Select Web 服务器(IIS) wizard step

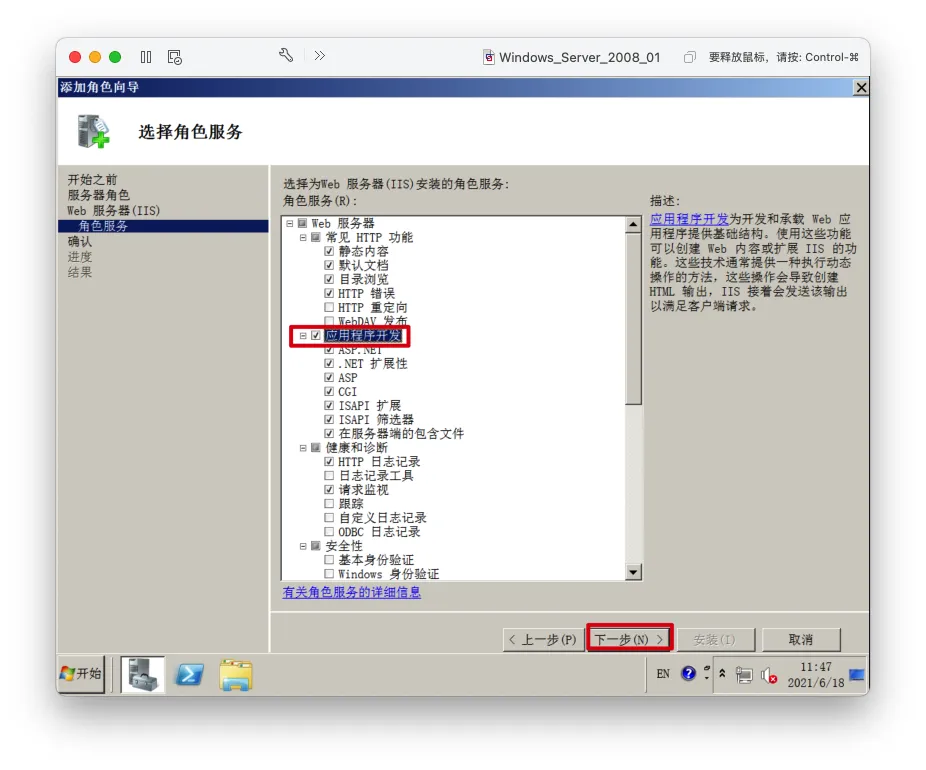point(113,211)
